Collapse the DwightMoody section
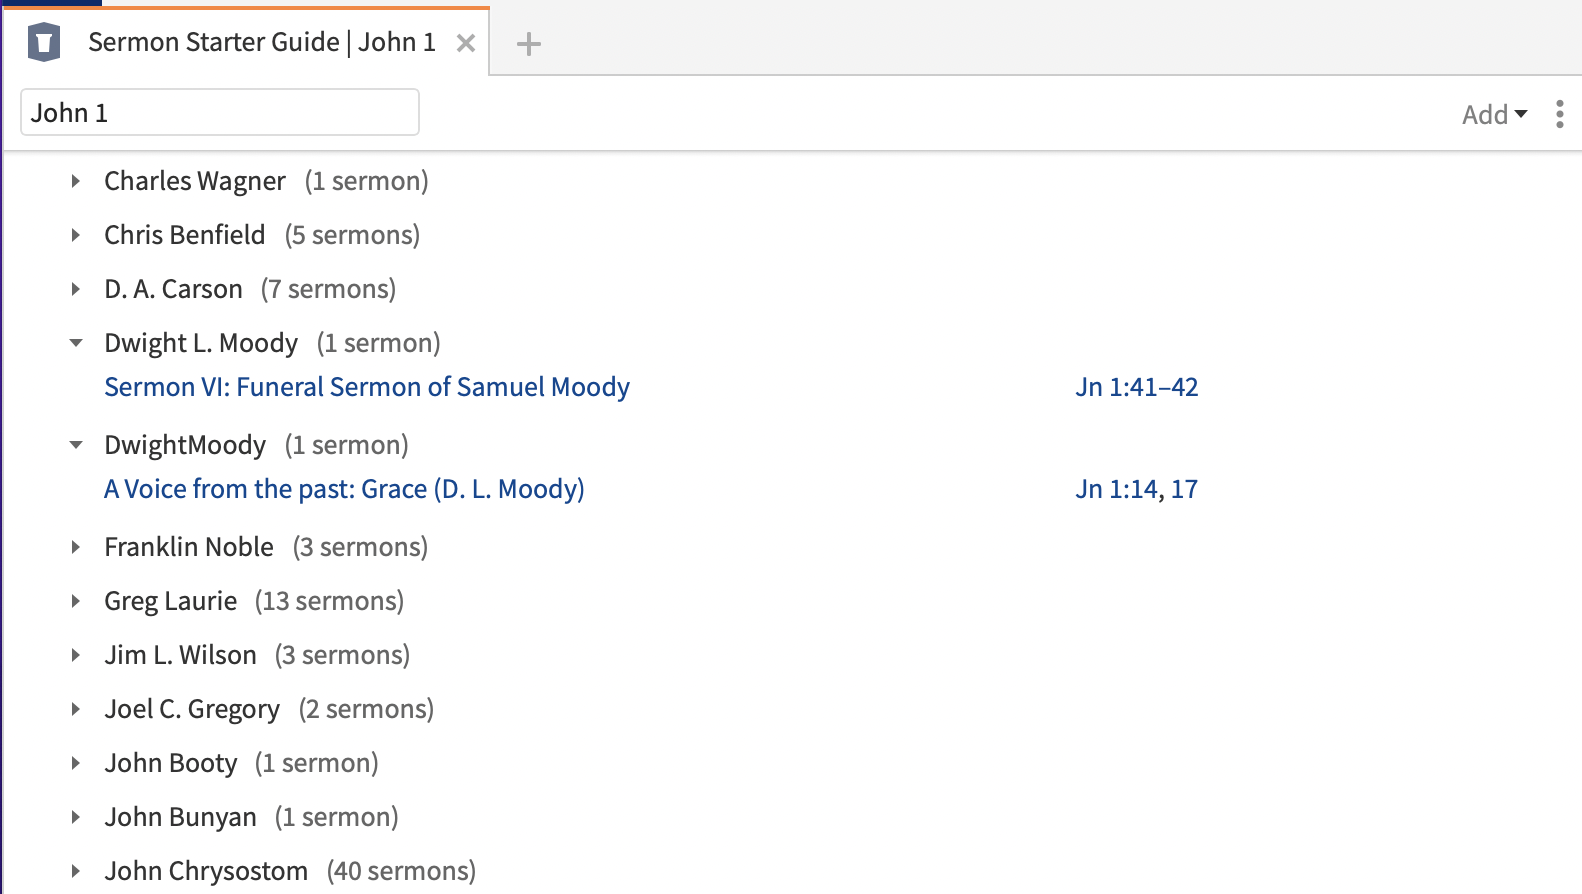 76,445
